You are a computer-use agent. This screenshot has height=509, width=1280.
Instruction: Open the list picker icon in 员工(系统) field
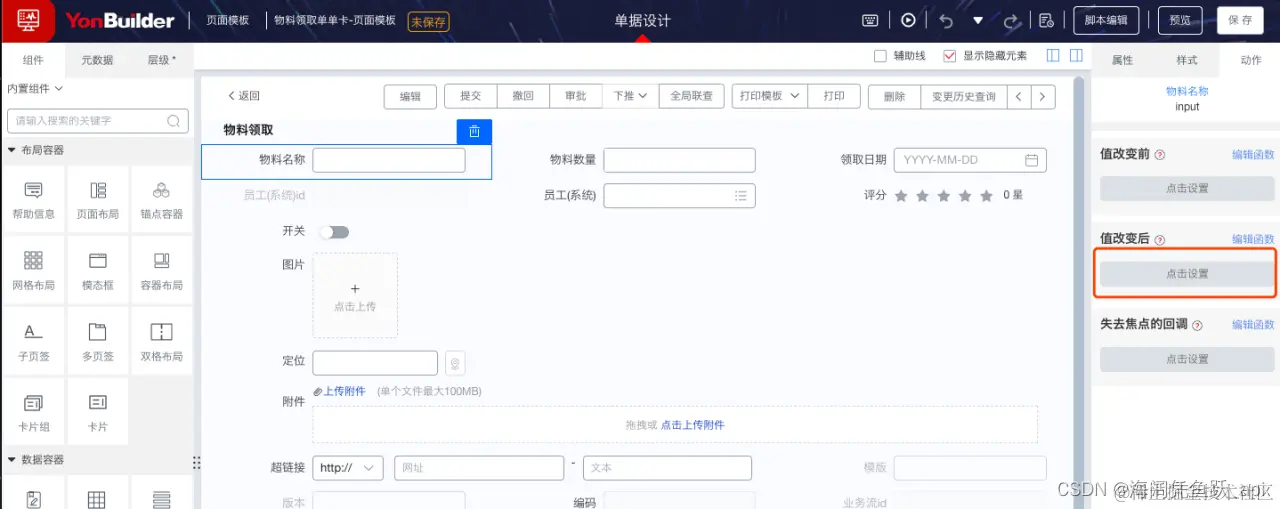point(740,196)
